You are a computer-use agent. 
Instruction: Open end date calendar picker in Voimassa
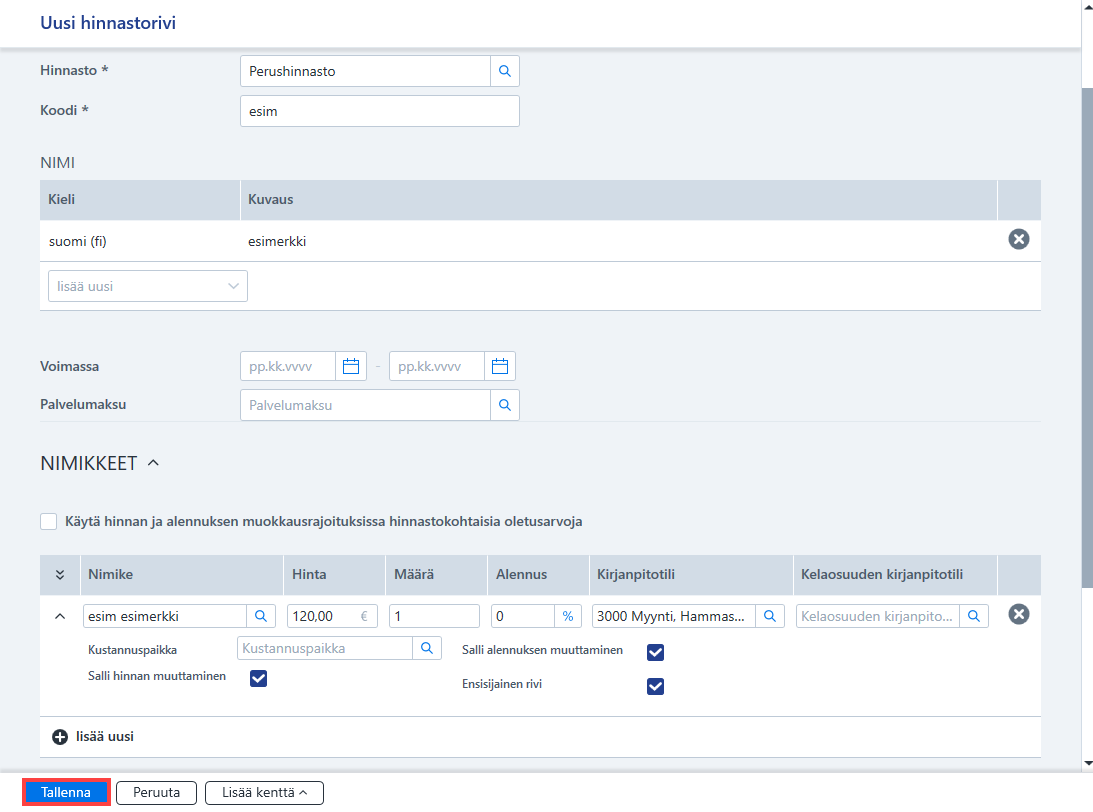500,366
